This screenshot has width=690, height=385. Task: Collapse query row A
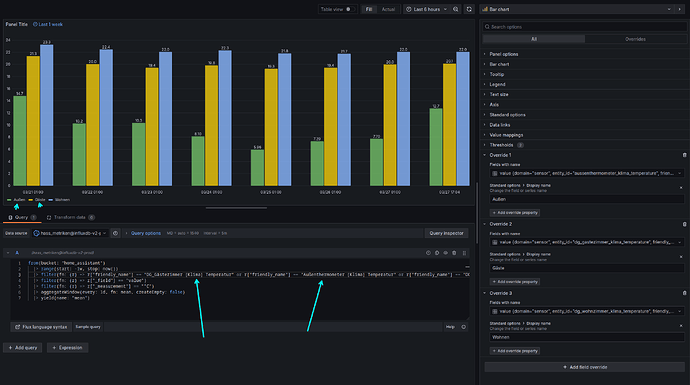[7, 253]
